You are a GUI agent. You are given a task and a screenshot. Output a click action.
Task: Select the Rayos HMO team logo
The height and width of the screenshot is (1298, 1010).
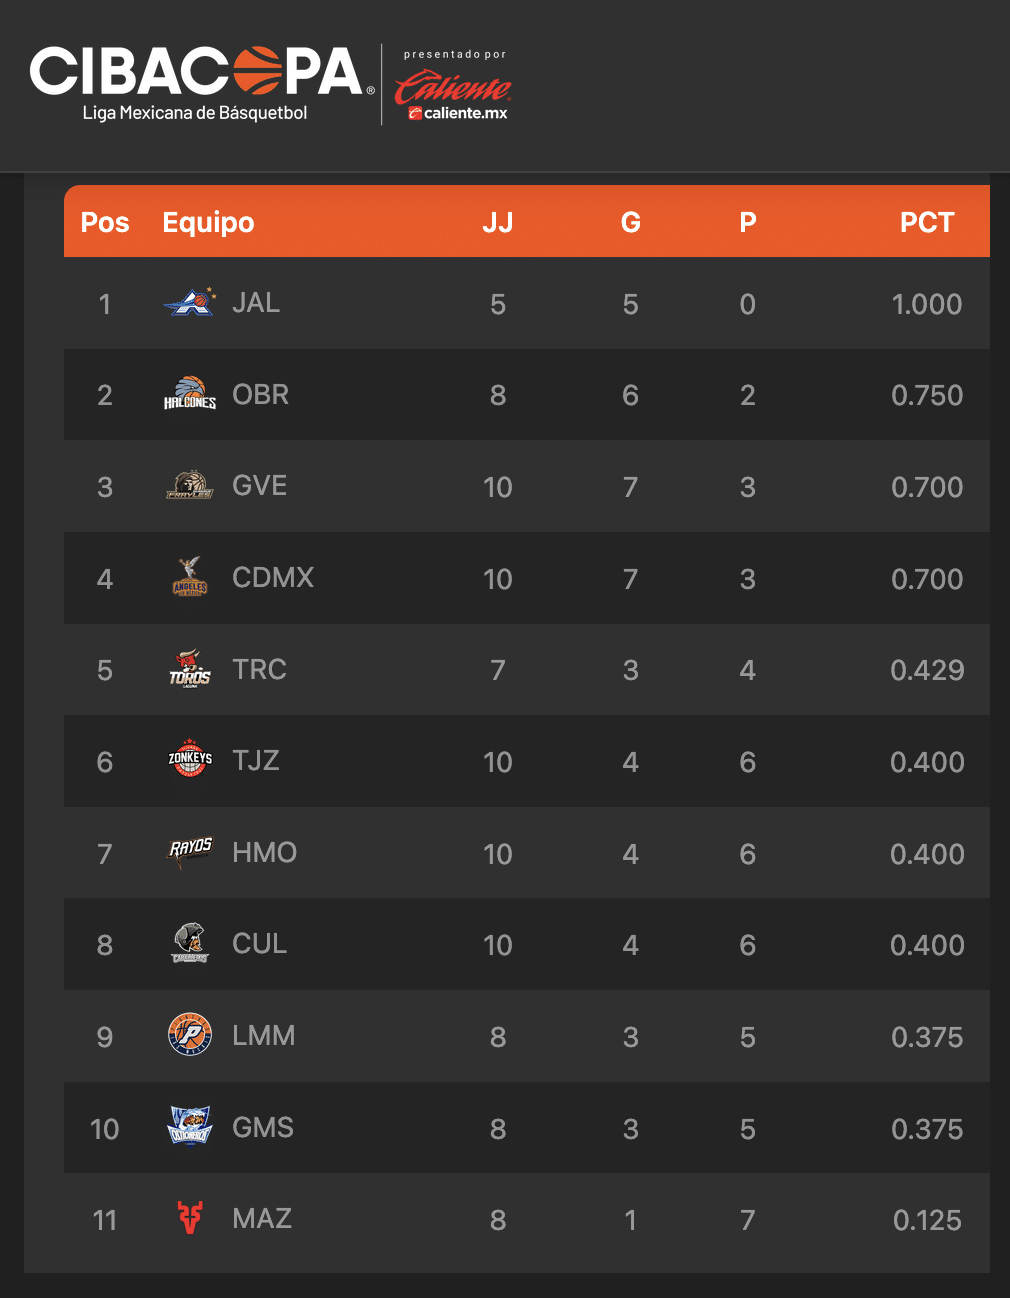point(190,852)
